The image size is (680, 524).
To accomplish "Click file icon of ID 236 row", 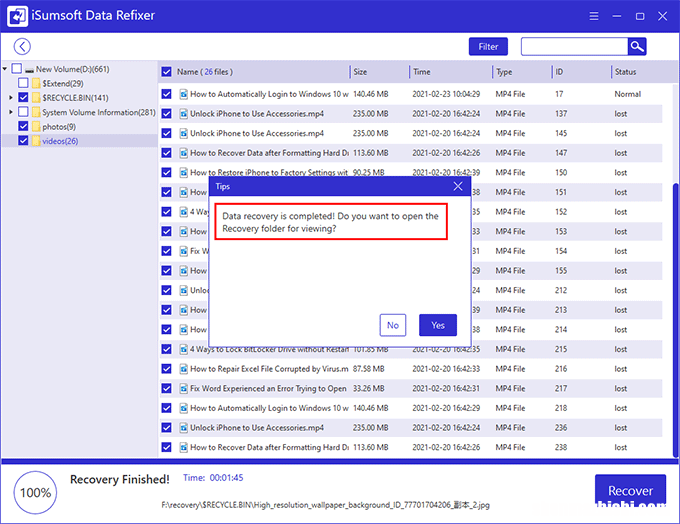I will click(x=184, y=428).
